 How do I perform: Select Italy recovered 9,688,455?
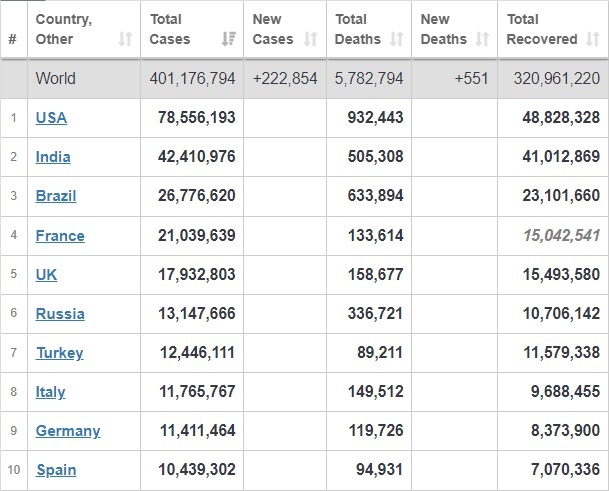[566, 391]
